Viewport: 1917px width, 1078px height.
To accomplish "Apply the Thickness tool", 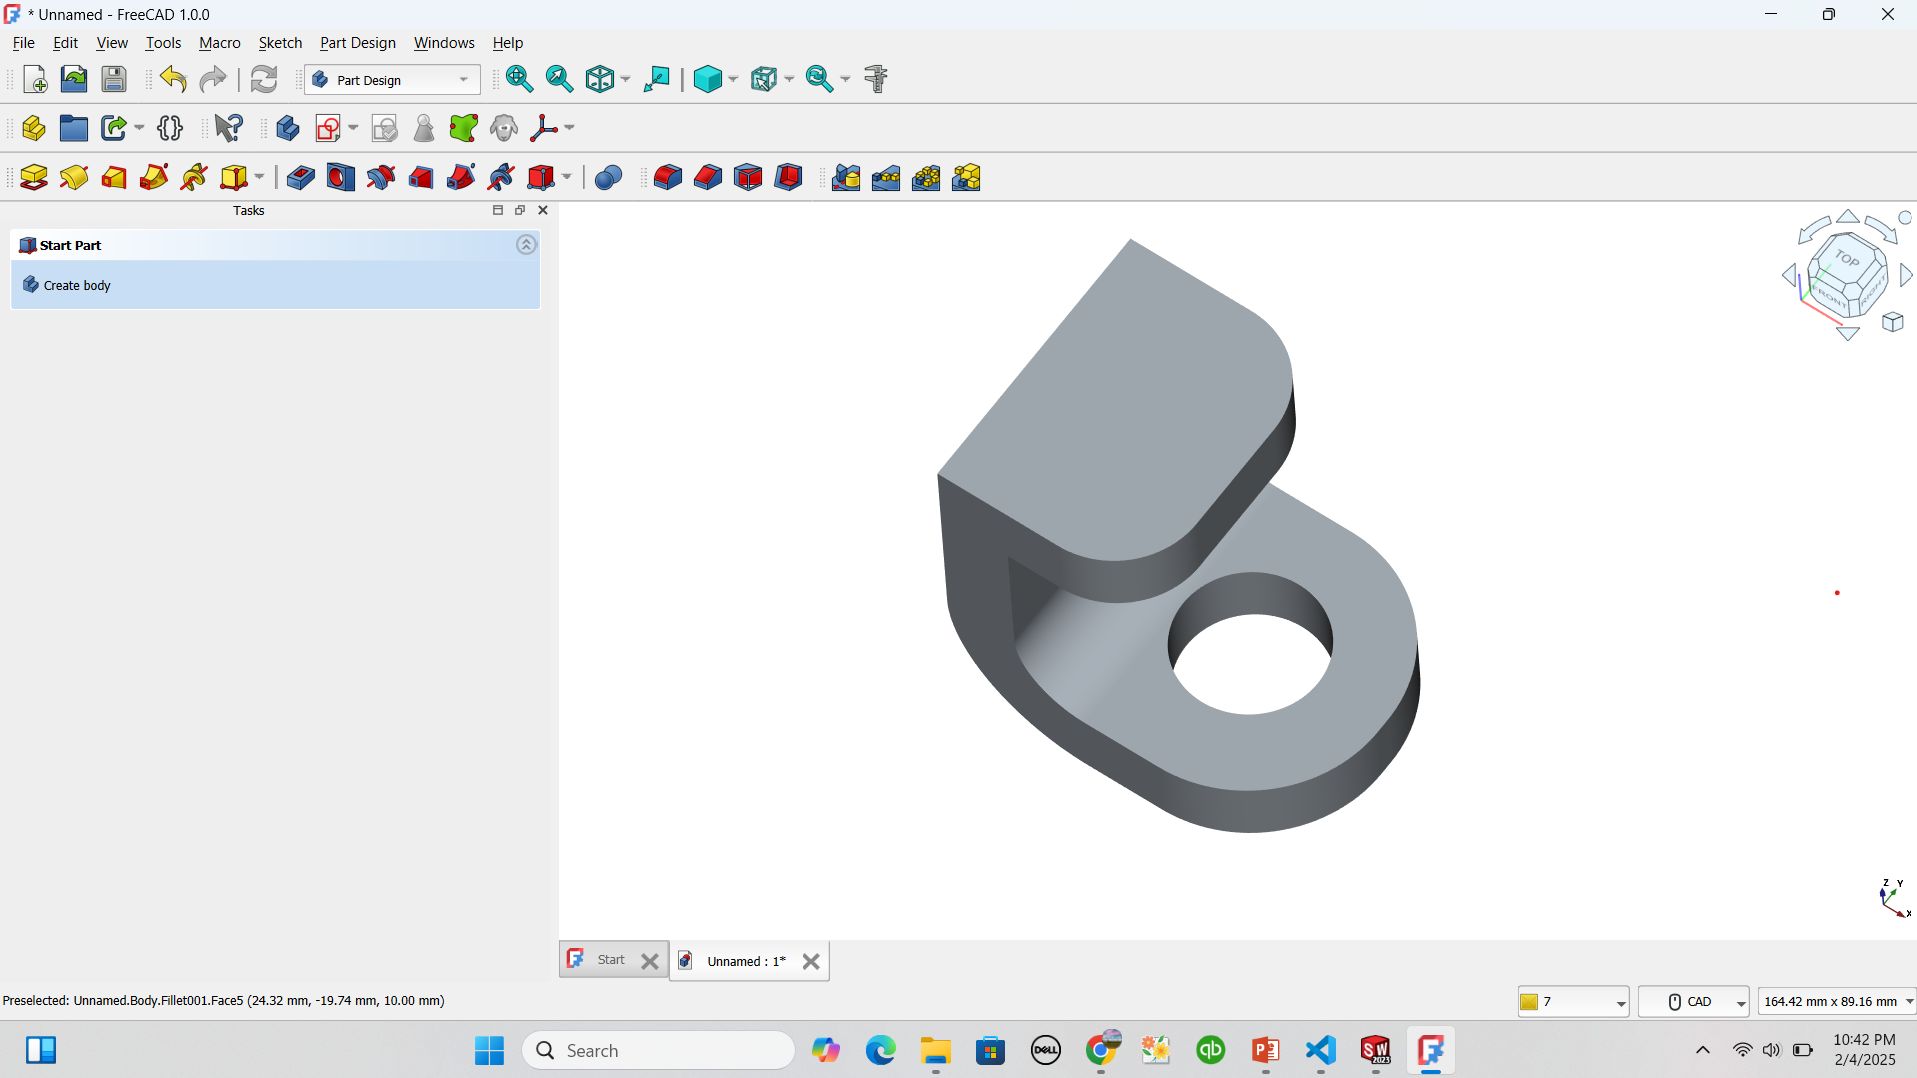I will (x=788, y=178).
